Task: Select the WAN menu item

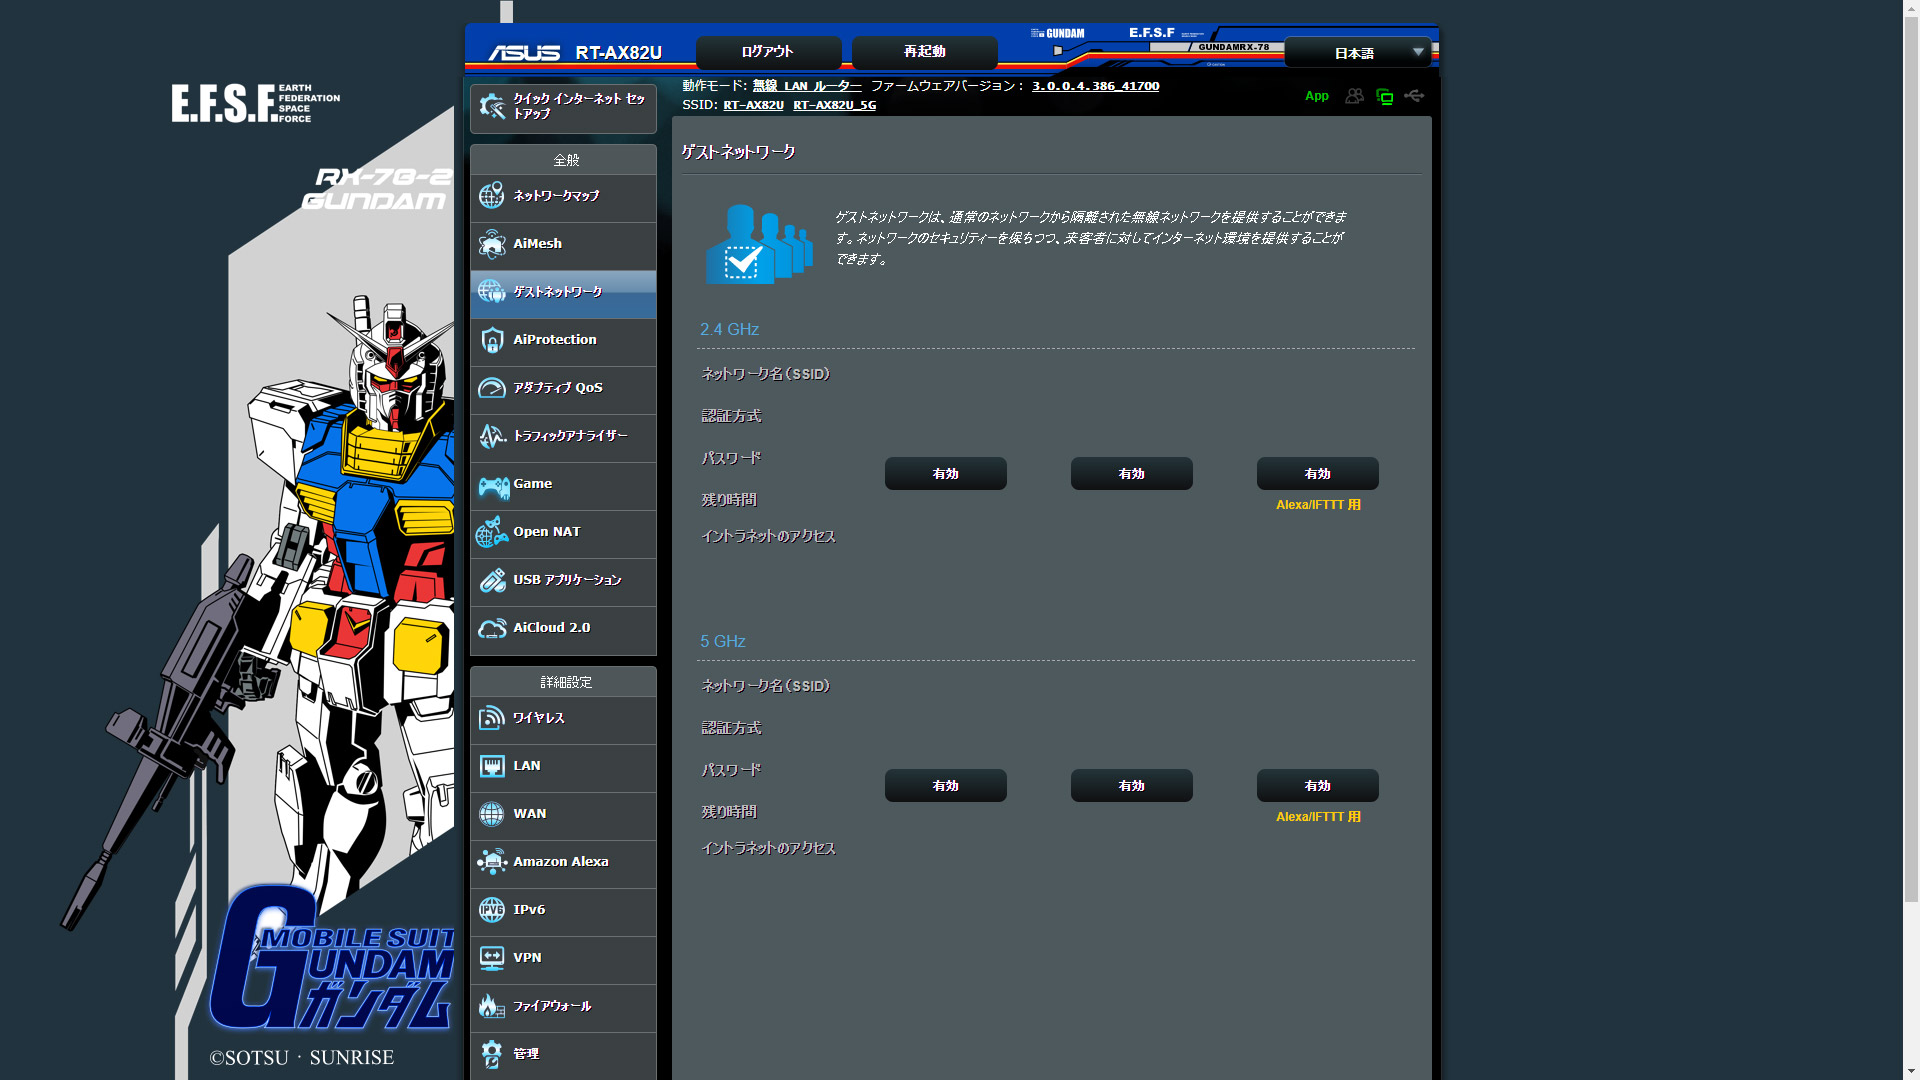Action: [528, 814]
